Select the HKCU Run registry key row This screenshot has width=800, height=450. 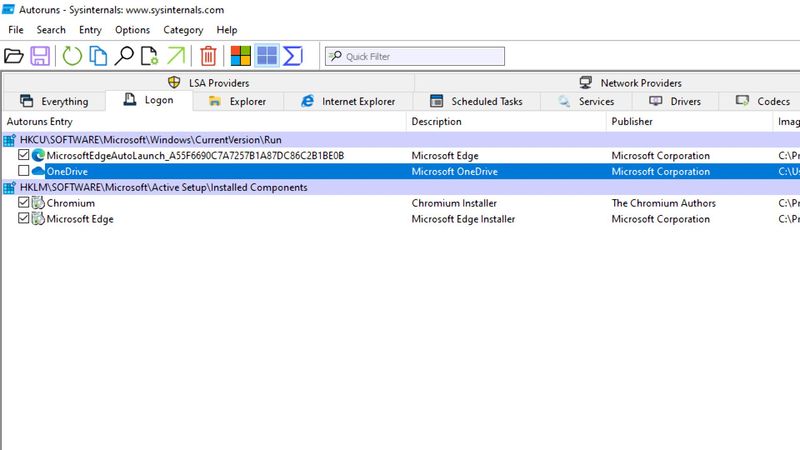(x=401, y=140)
